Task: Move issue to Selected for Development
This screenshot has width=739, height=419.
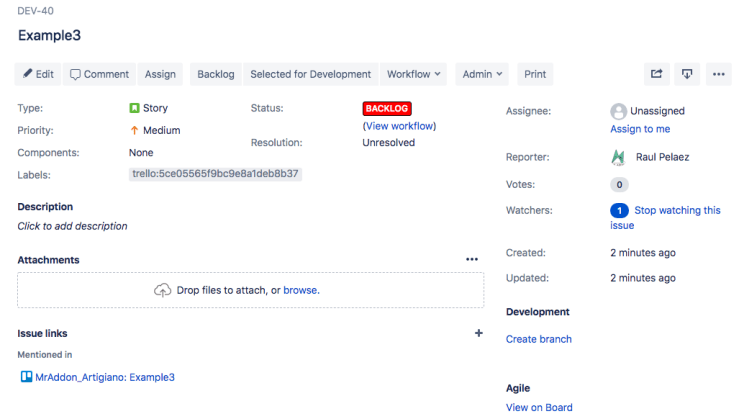Action: pos(310,74)
